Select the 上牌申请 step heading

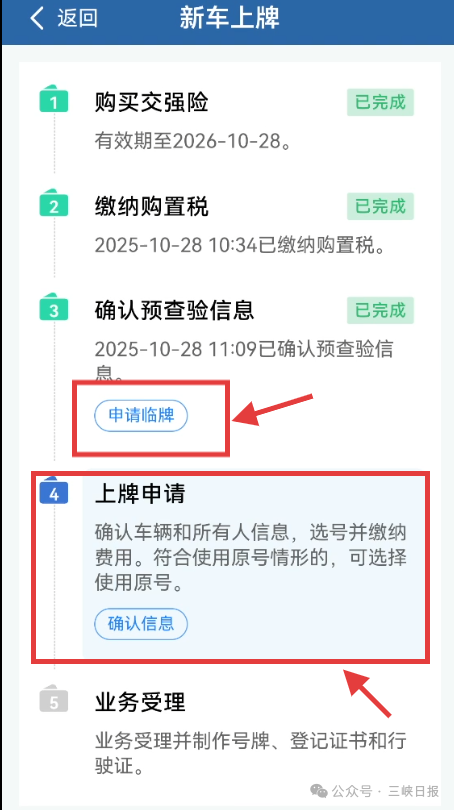coord(140,494)
